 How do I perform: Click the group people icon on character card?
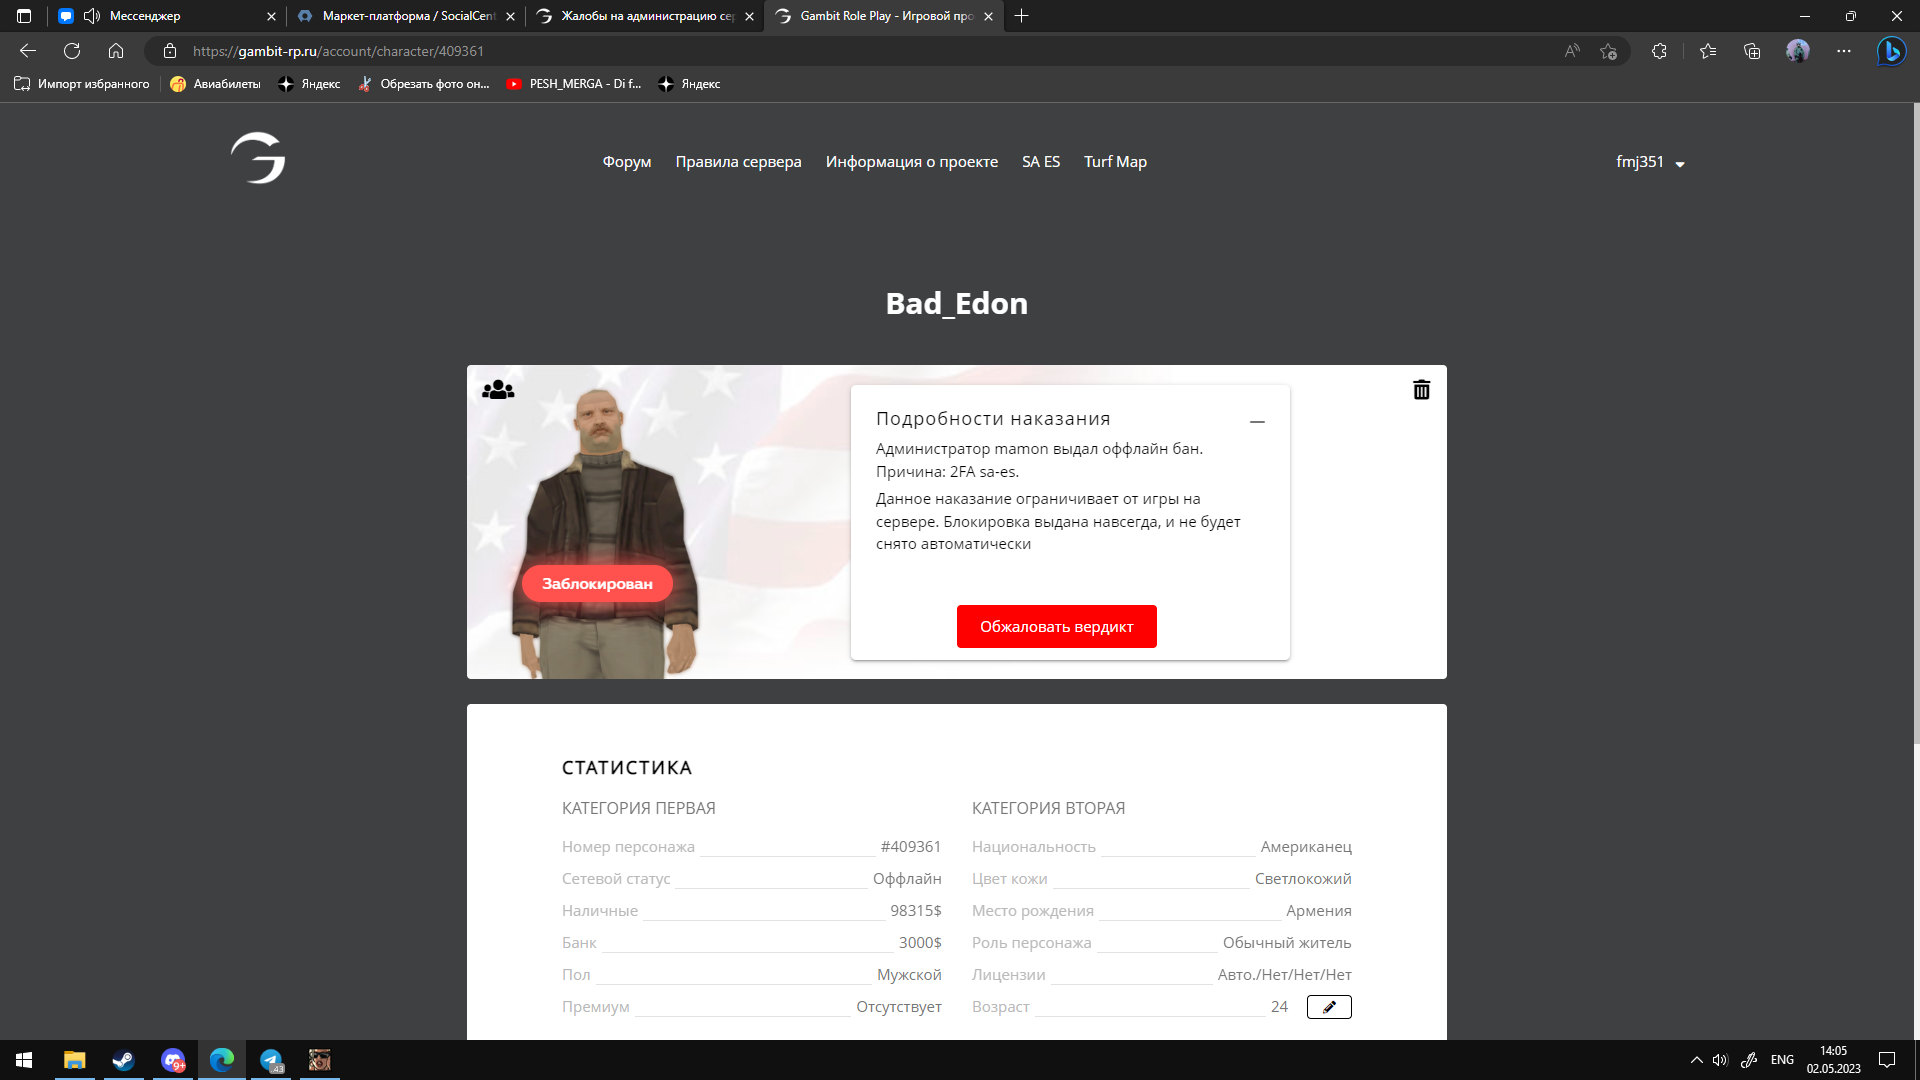click(x=498, y=390)
